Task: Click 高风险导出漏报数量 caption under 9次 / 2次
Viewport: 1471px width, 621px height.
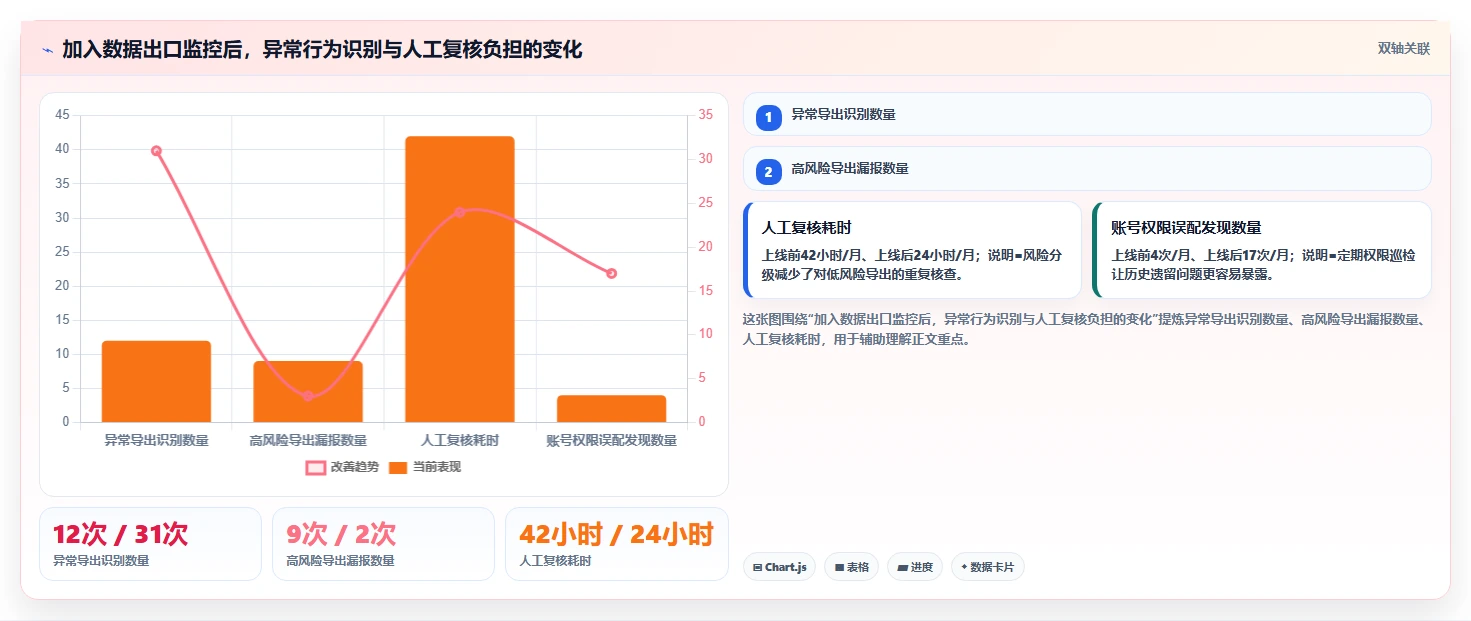Action: coord(340,561)
